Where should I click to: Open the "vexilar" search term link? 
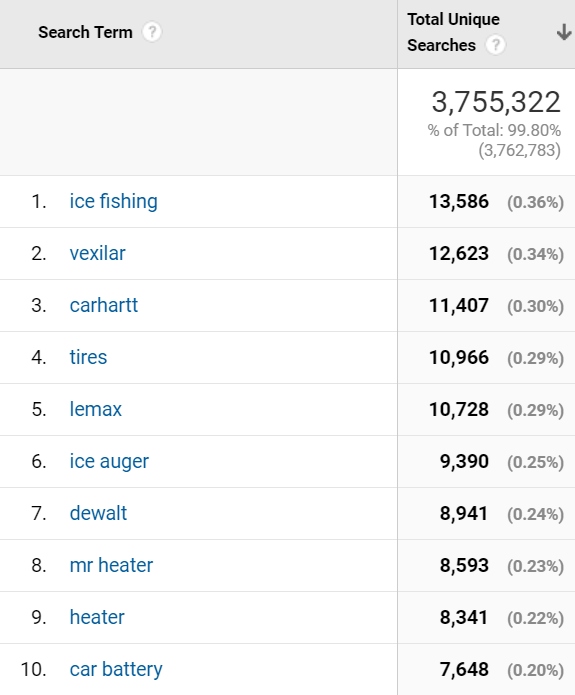click(x=98, y=254)
